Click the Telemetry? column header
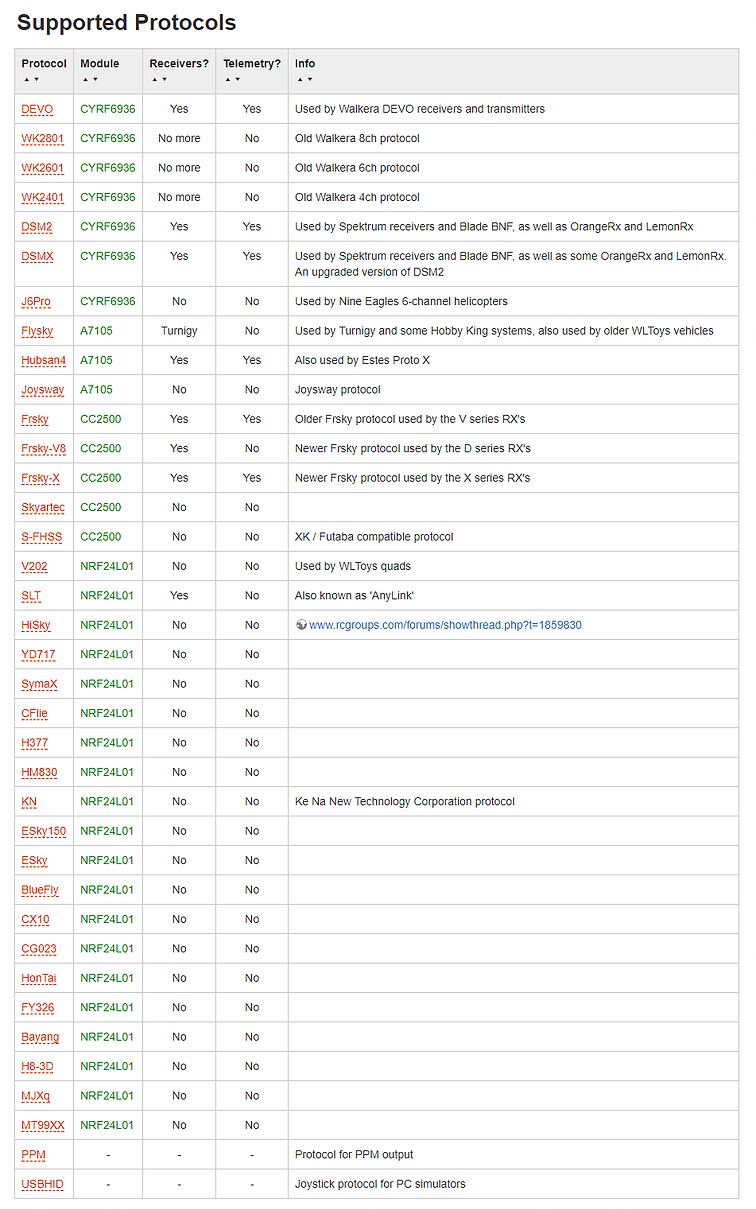Image resolution: width=756 pixels, height=1209 pixels. pyautogui.click(x=252, y=63)
